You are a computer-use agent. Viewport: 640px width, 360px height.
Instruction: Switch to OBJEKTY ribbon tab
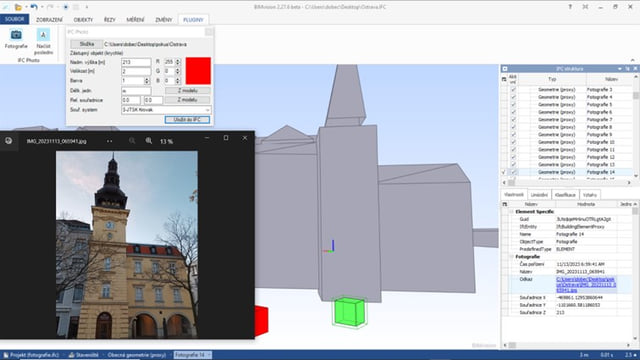tap(83, 20)
